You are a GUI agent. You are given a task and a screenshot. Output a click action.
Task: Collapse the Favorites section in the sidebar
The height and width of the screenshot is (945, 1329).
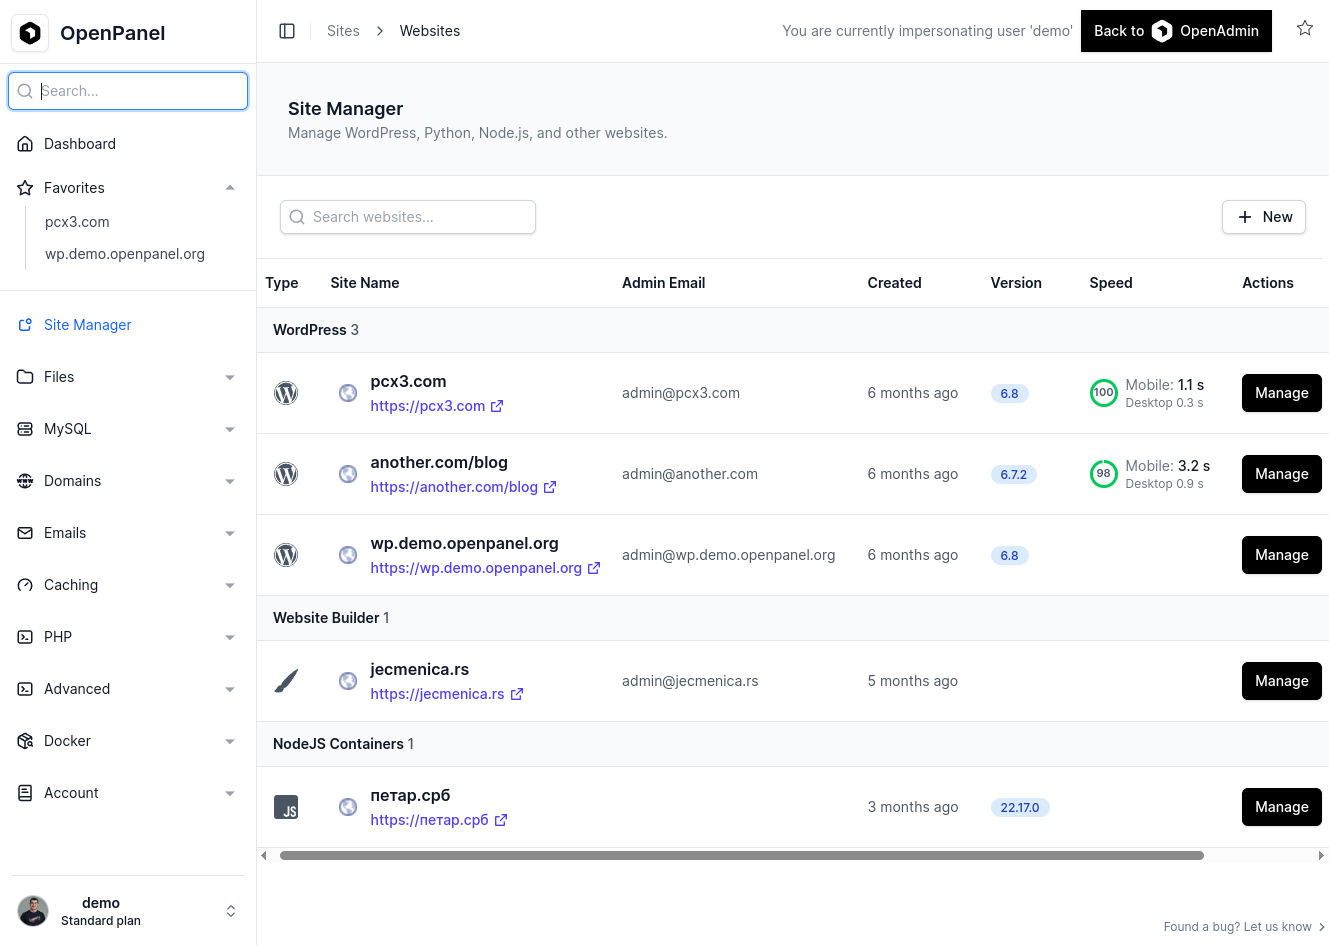coord(229,187)
